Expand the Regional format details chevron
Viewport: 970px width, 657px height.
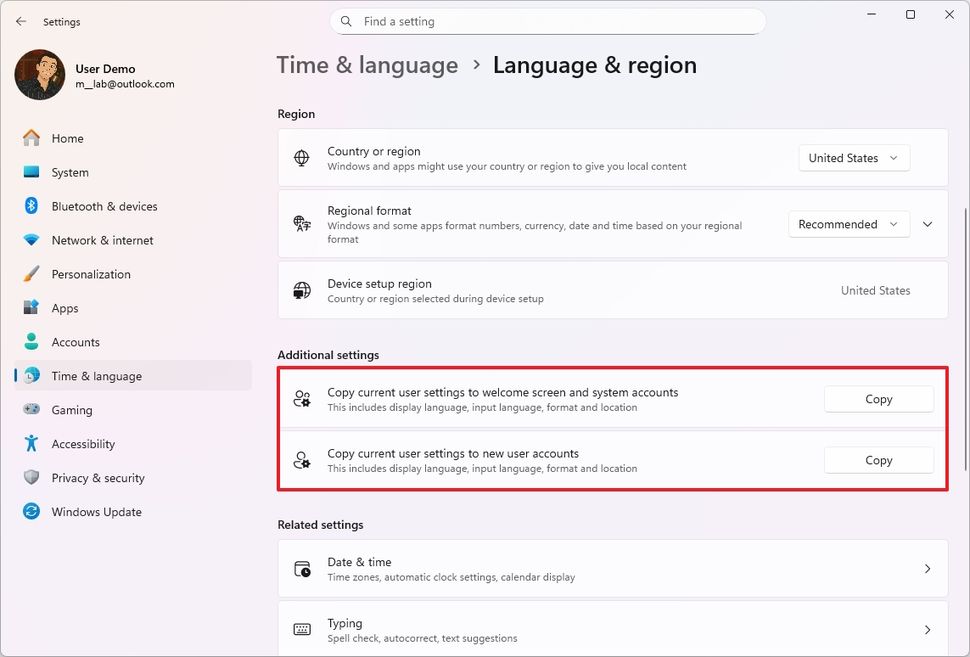927,224
